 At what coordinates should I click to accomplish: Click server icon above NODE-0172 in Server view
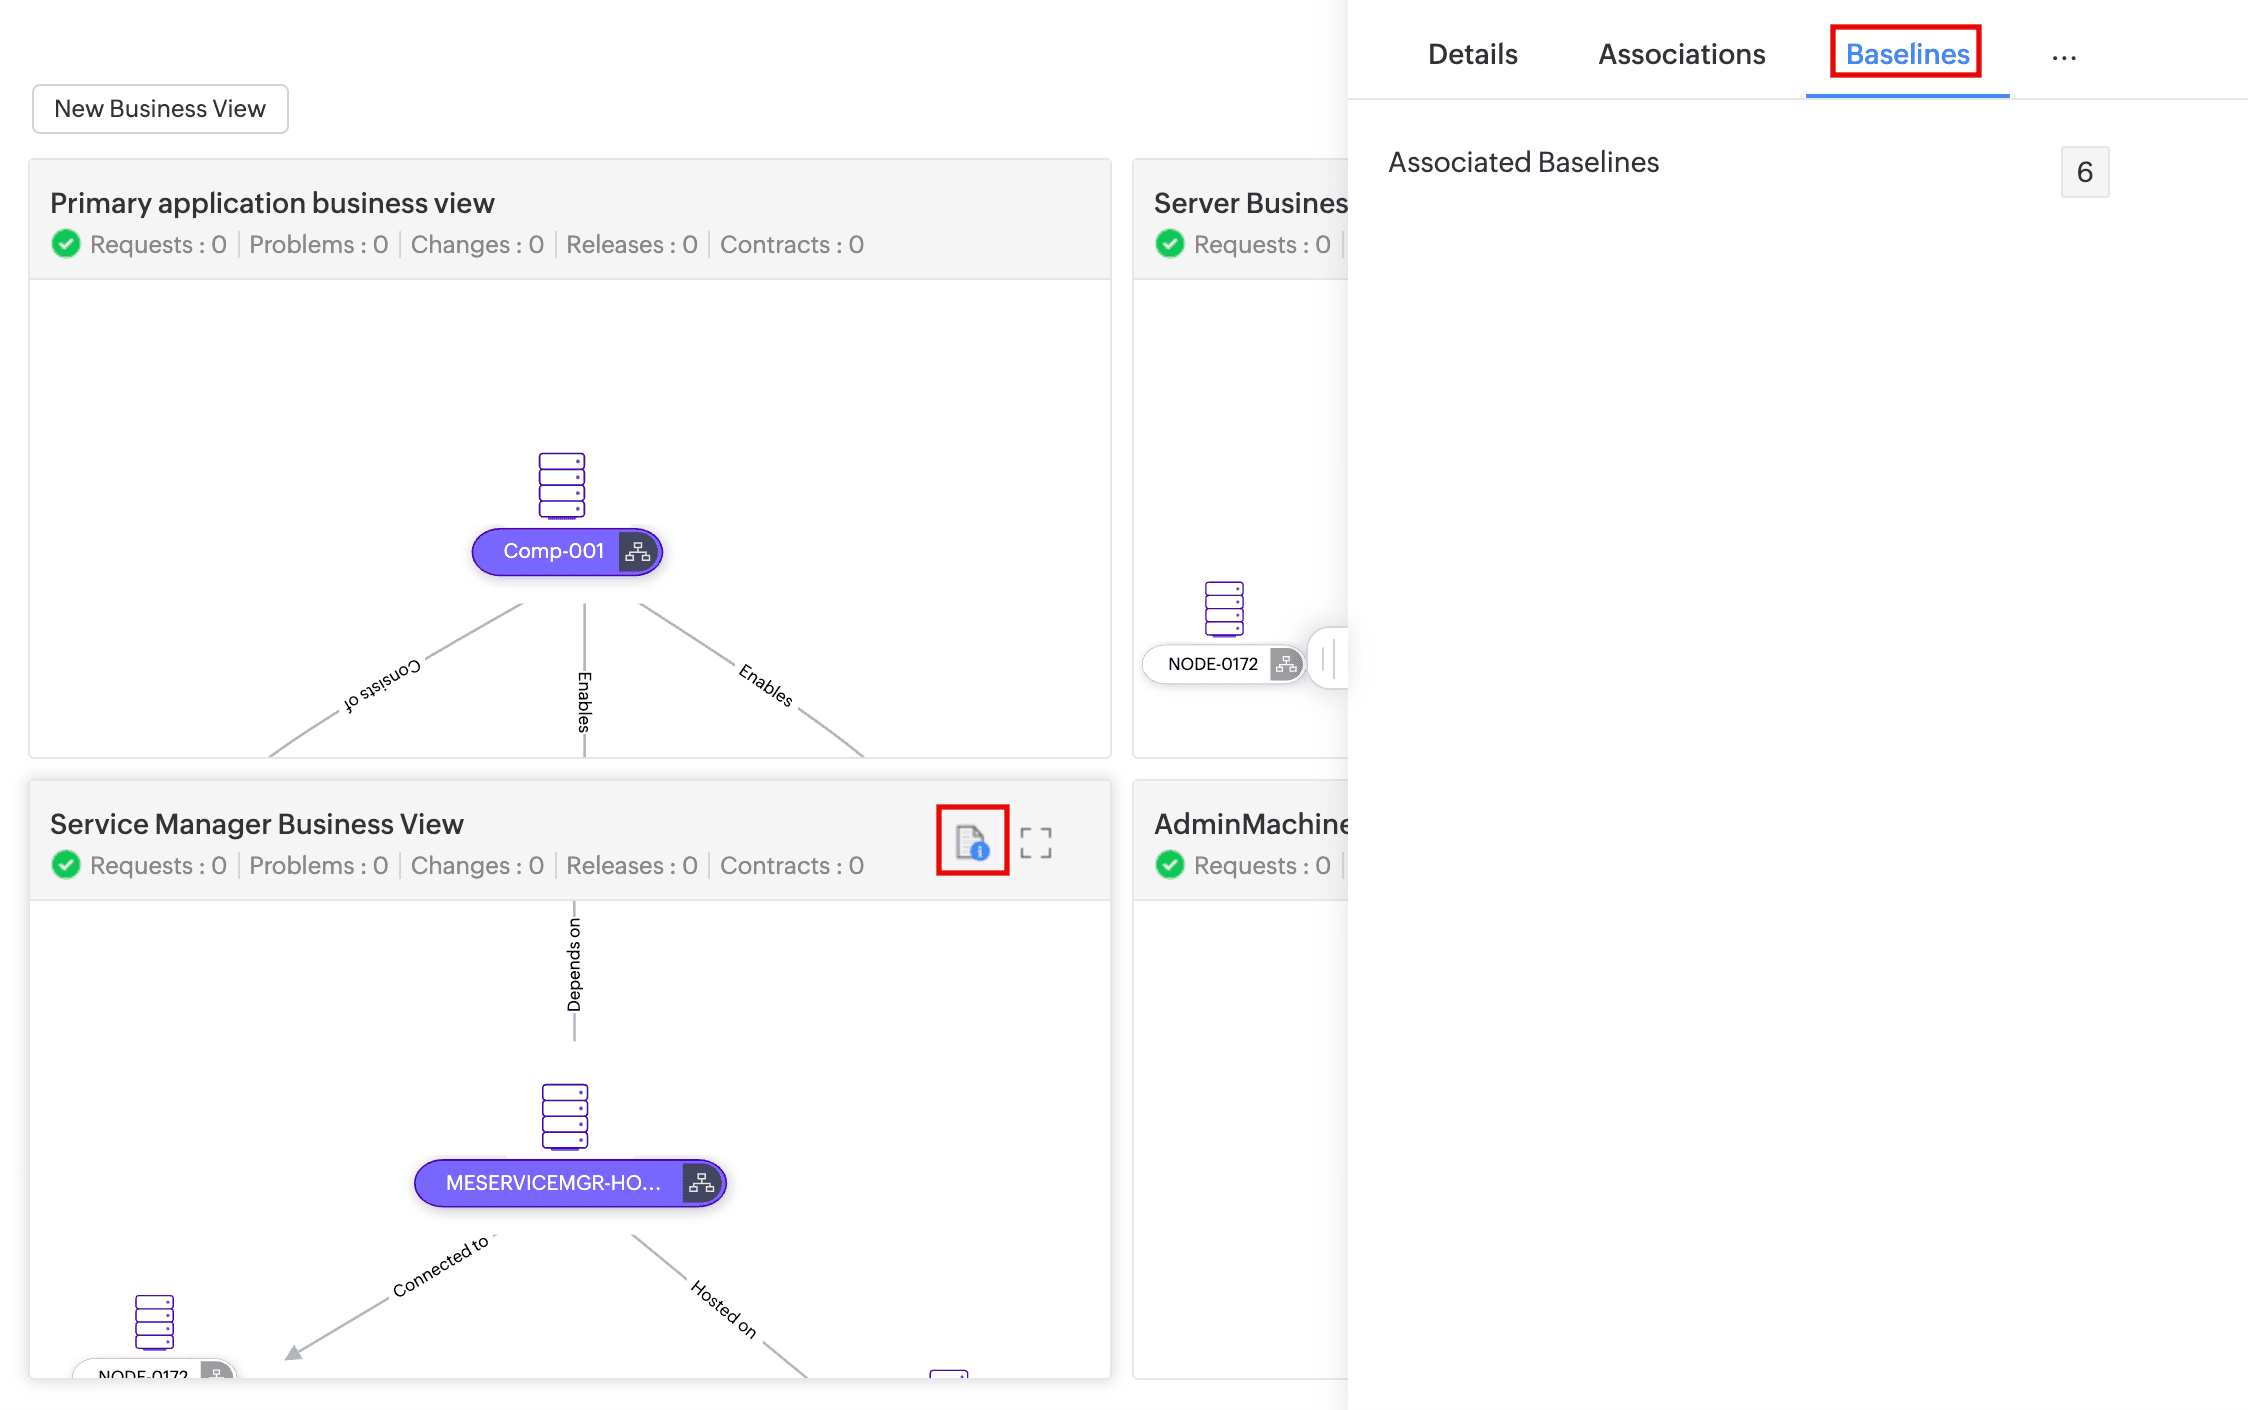[1224, 608]
